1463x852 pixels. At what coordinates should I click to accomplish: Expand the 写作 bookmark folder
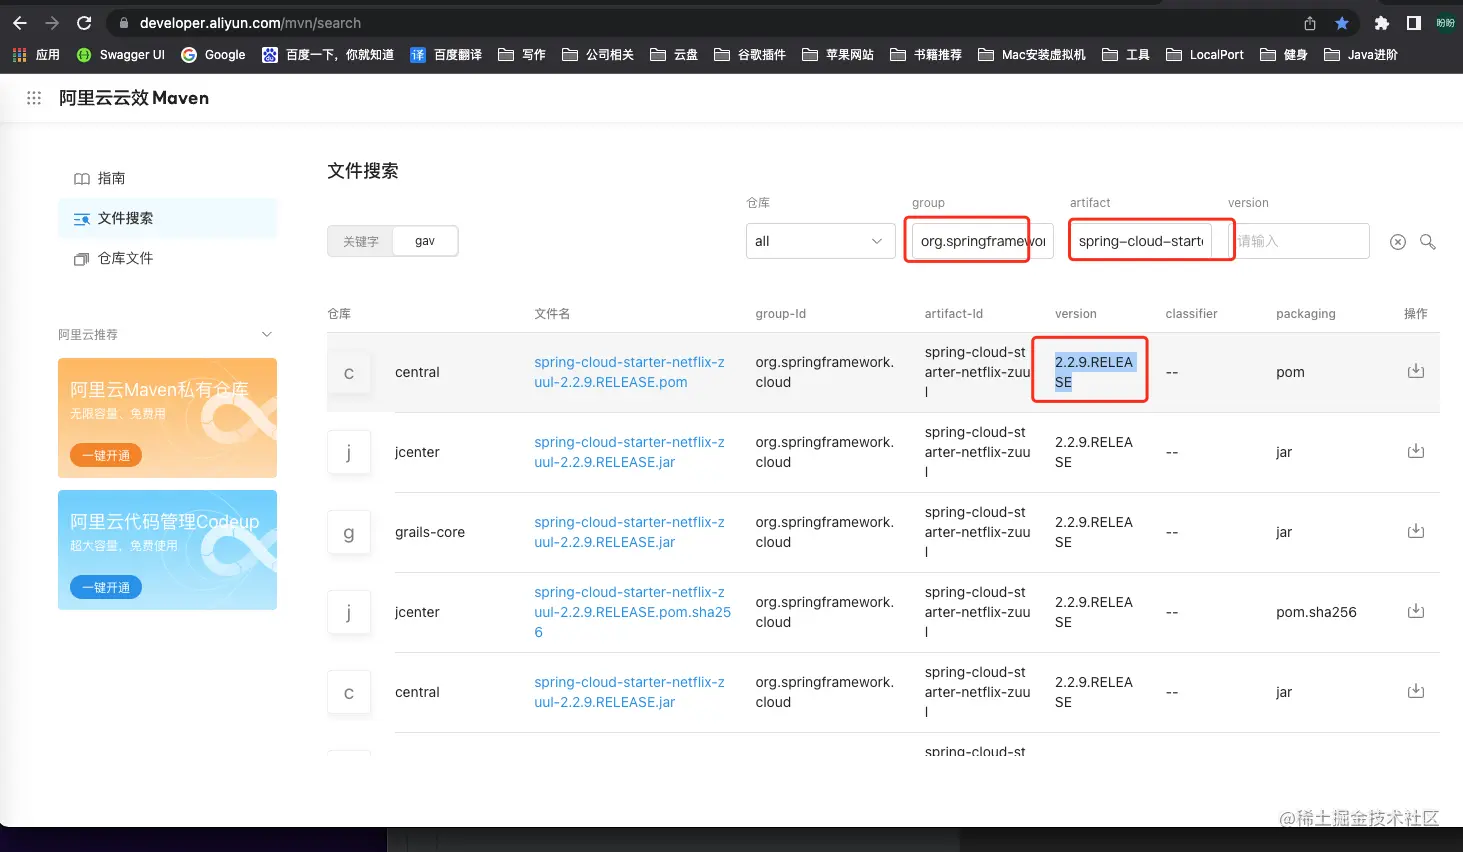click(x=522, y=55)
